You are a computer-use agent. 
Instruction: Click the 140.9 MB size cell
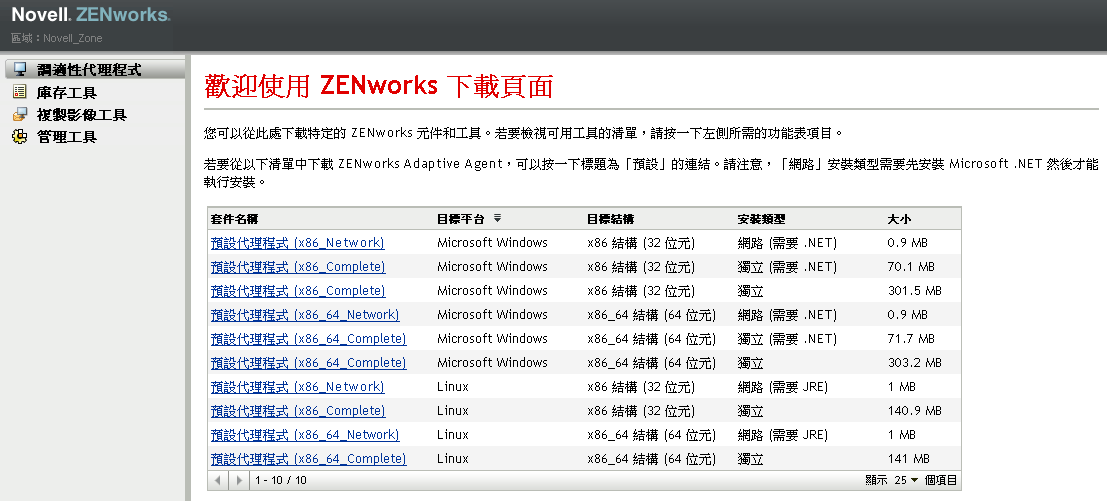click(914, 411)
